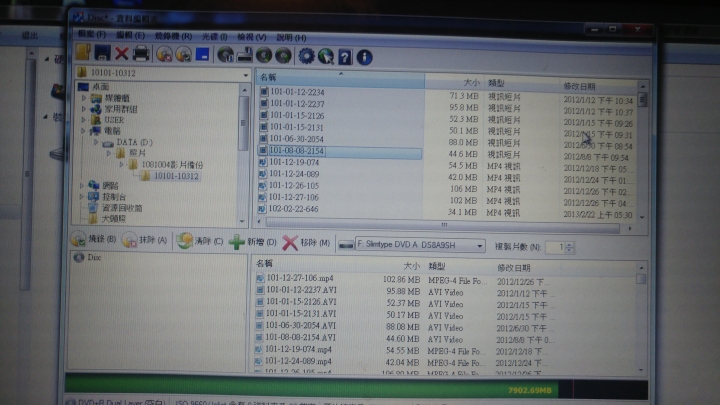
Task: Click the 新增 (D) add button
Action: point(253,242)
